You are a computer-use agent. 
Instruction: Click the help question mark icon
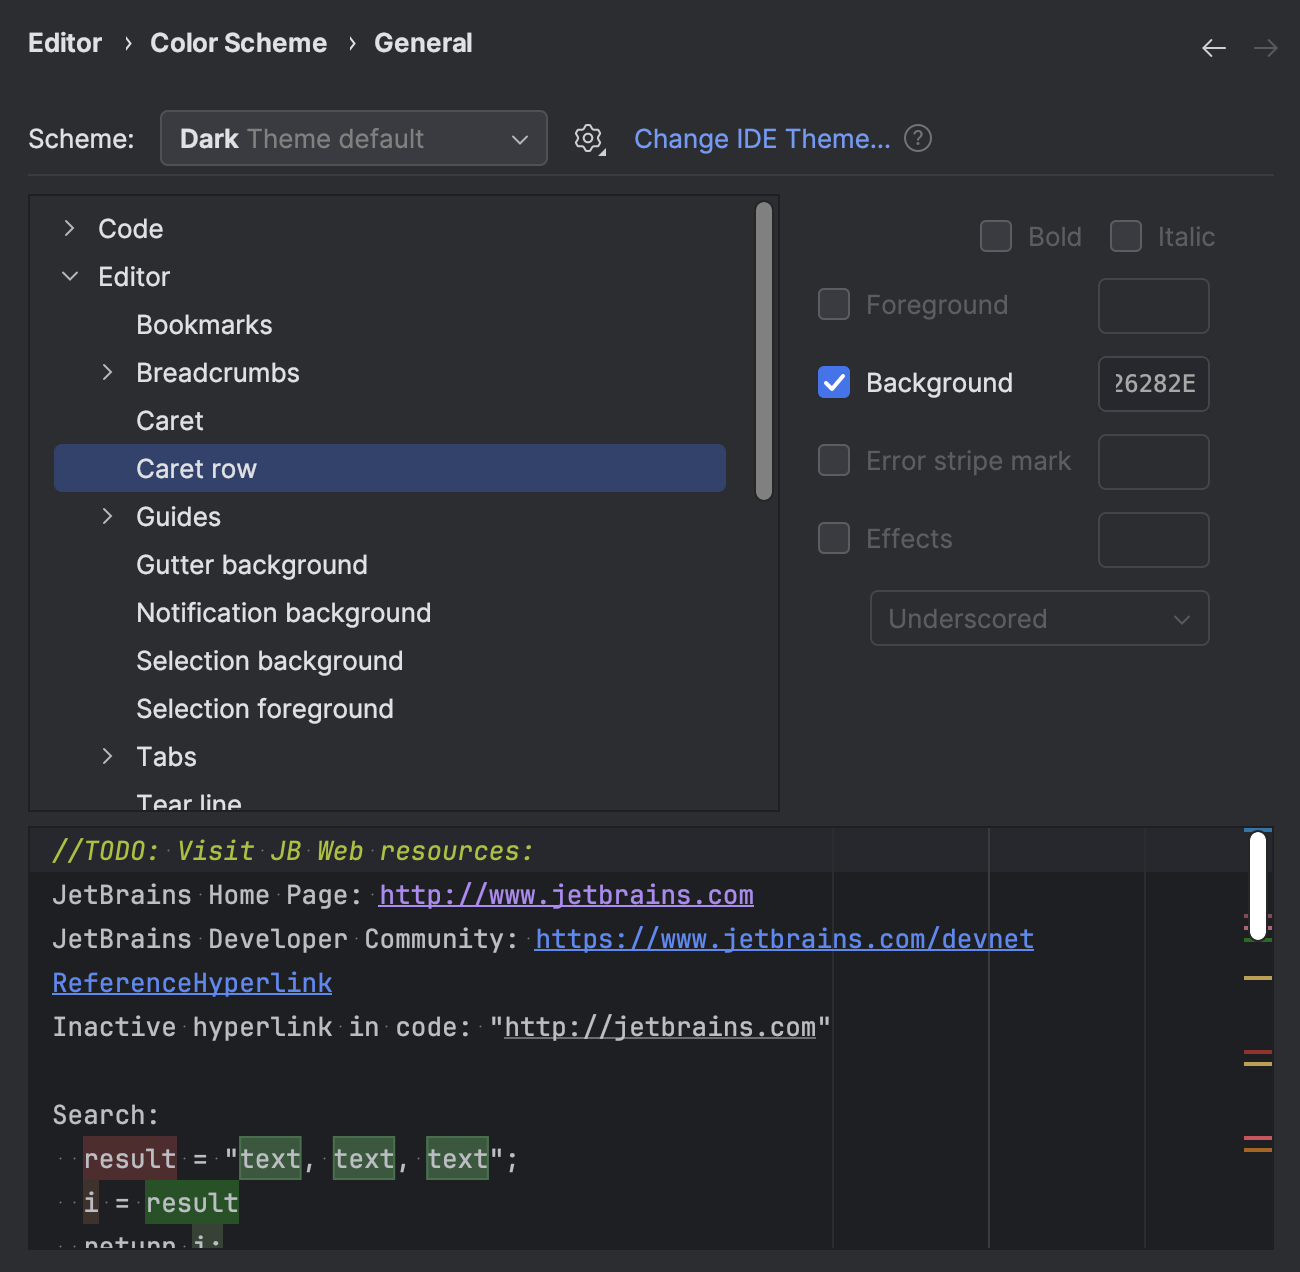[917, 139]
